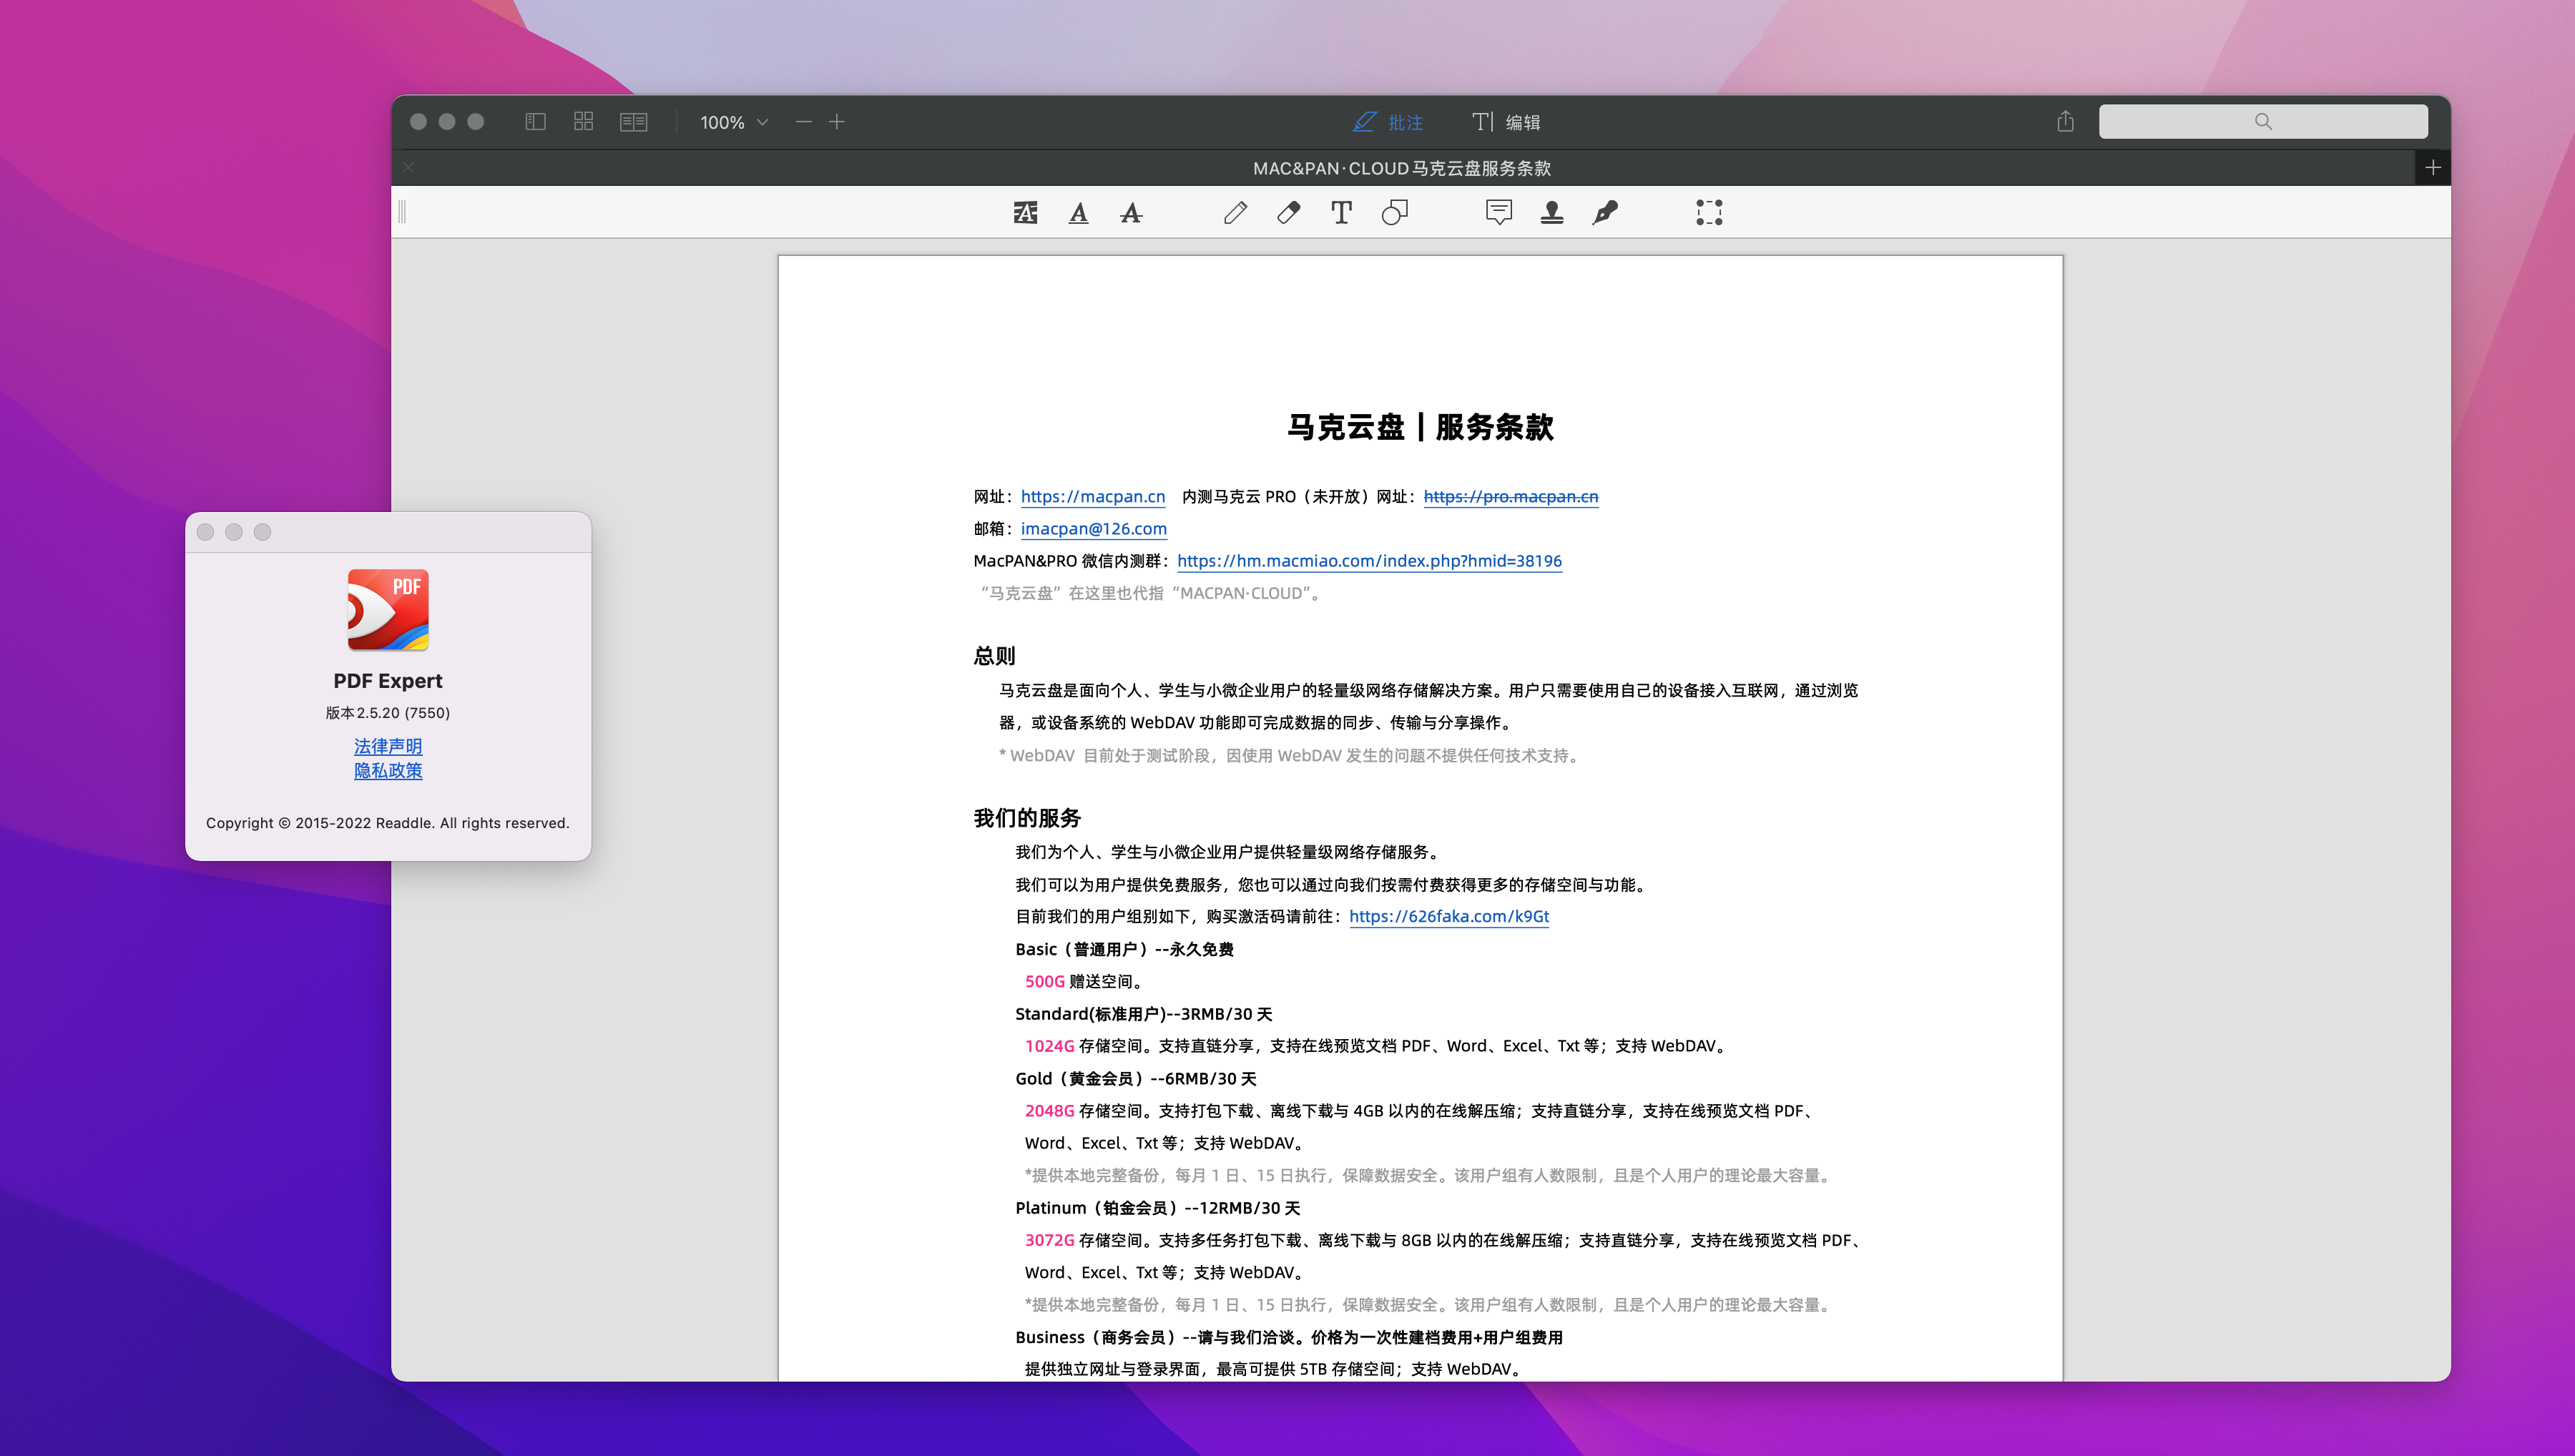
Task: Open the note comment tool
Action: pyautogui.click(x=1498, y=212)
